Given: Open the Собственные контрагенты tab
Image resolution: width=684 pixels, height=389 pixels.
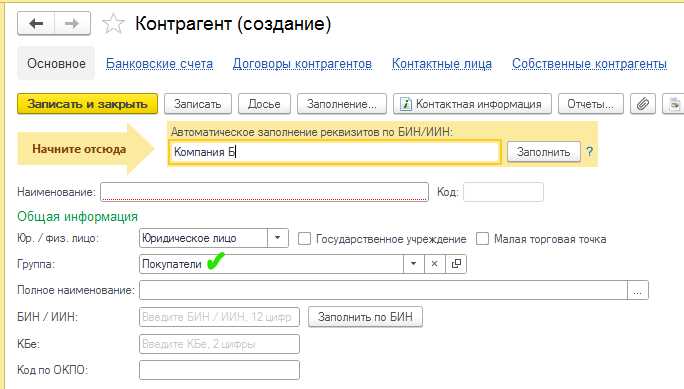Looking at the screenshot, I should (x=589, y=64).
